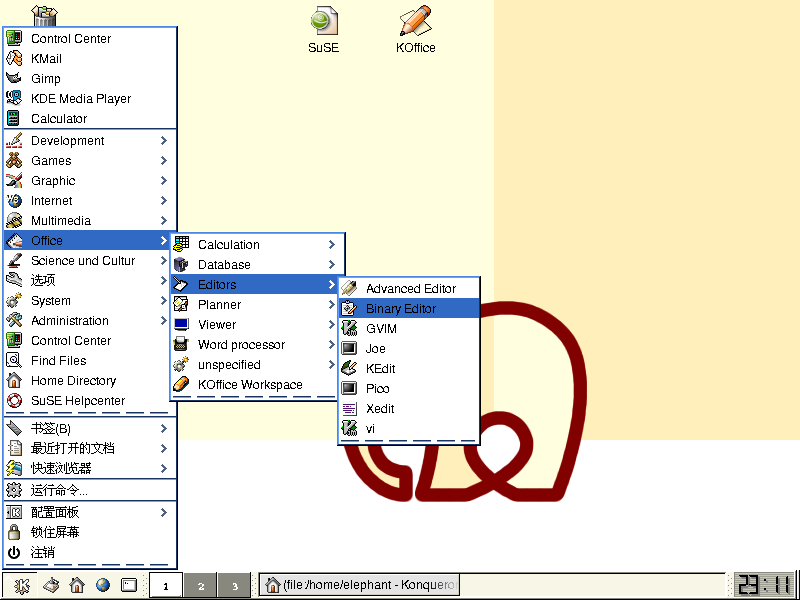Select Pico in the Editors submenu
This screenshot has width=800, height=600.
(409, 388)
